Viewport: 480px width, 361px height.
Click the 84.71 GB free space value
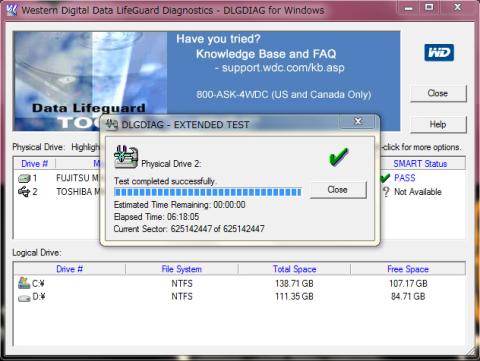click(408, 296)
